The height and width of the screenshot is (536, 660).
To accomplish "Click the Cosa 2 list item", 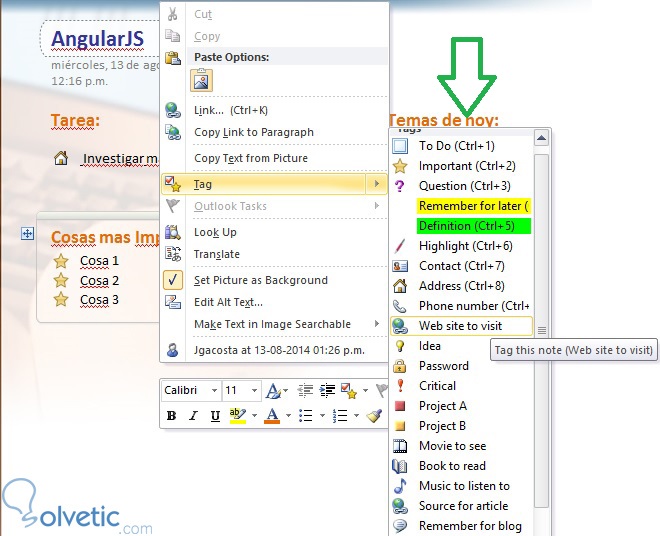I will pos(99,280).
